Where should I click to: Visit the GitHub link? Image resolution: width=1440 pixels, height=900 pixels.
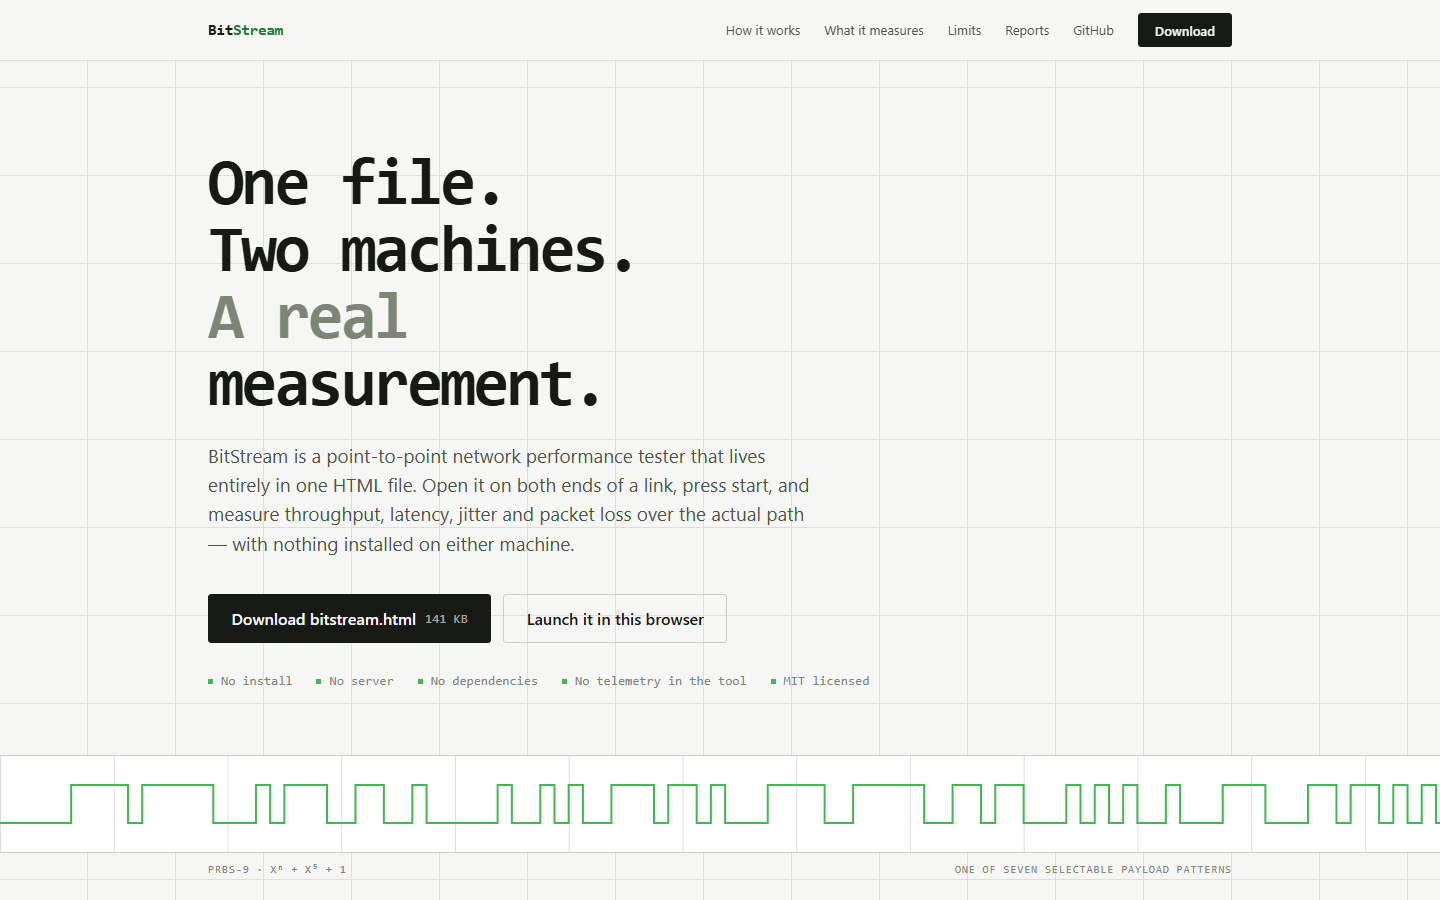pos(1093,31)
